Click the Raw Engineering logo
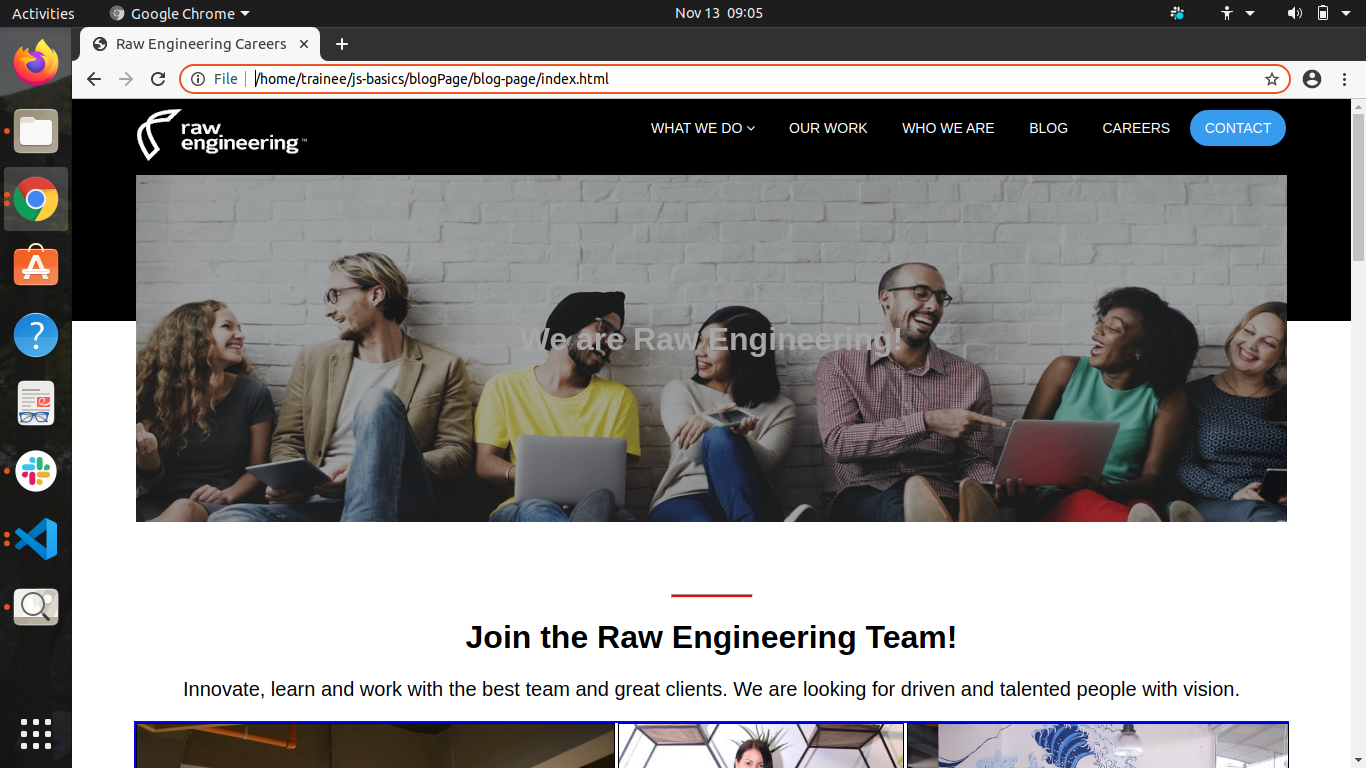This screenshot has height=768, width=1366. pos(221,135)
